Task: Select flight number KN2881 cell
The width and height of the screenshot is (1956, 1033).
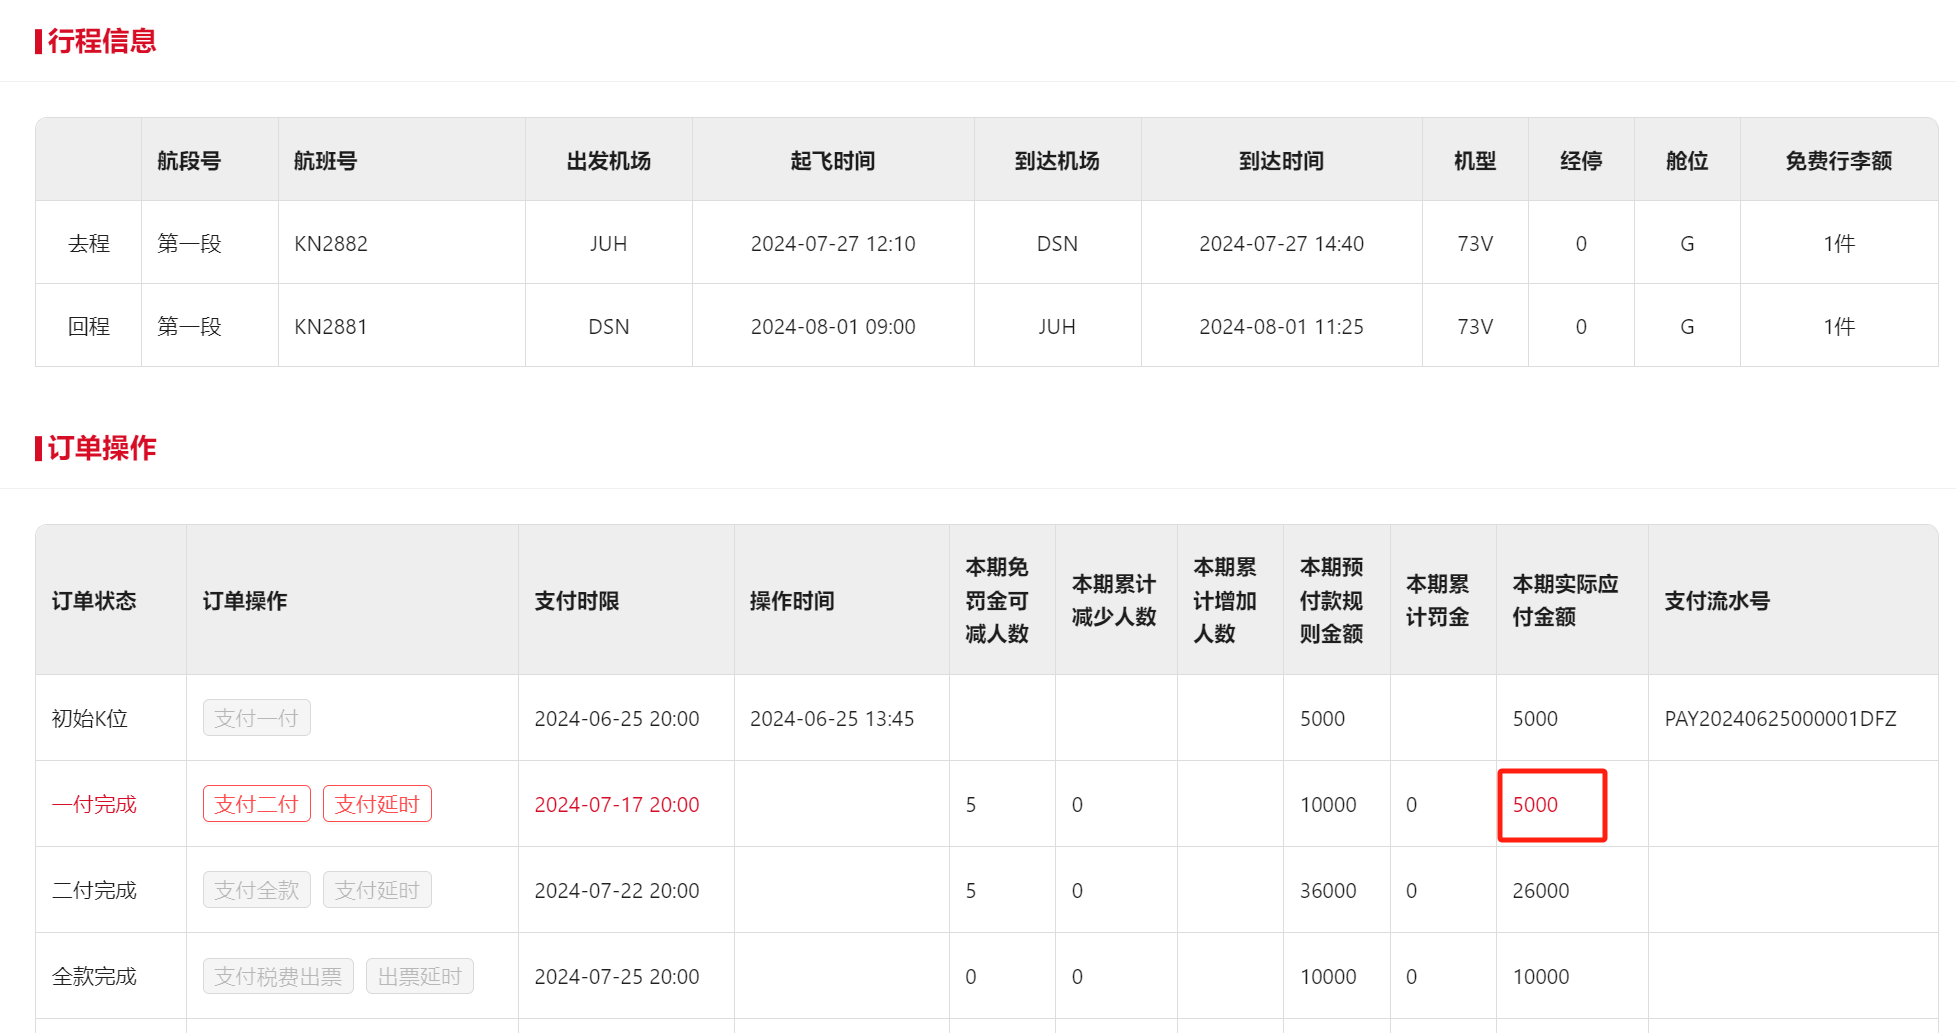Action: point(331,327)
